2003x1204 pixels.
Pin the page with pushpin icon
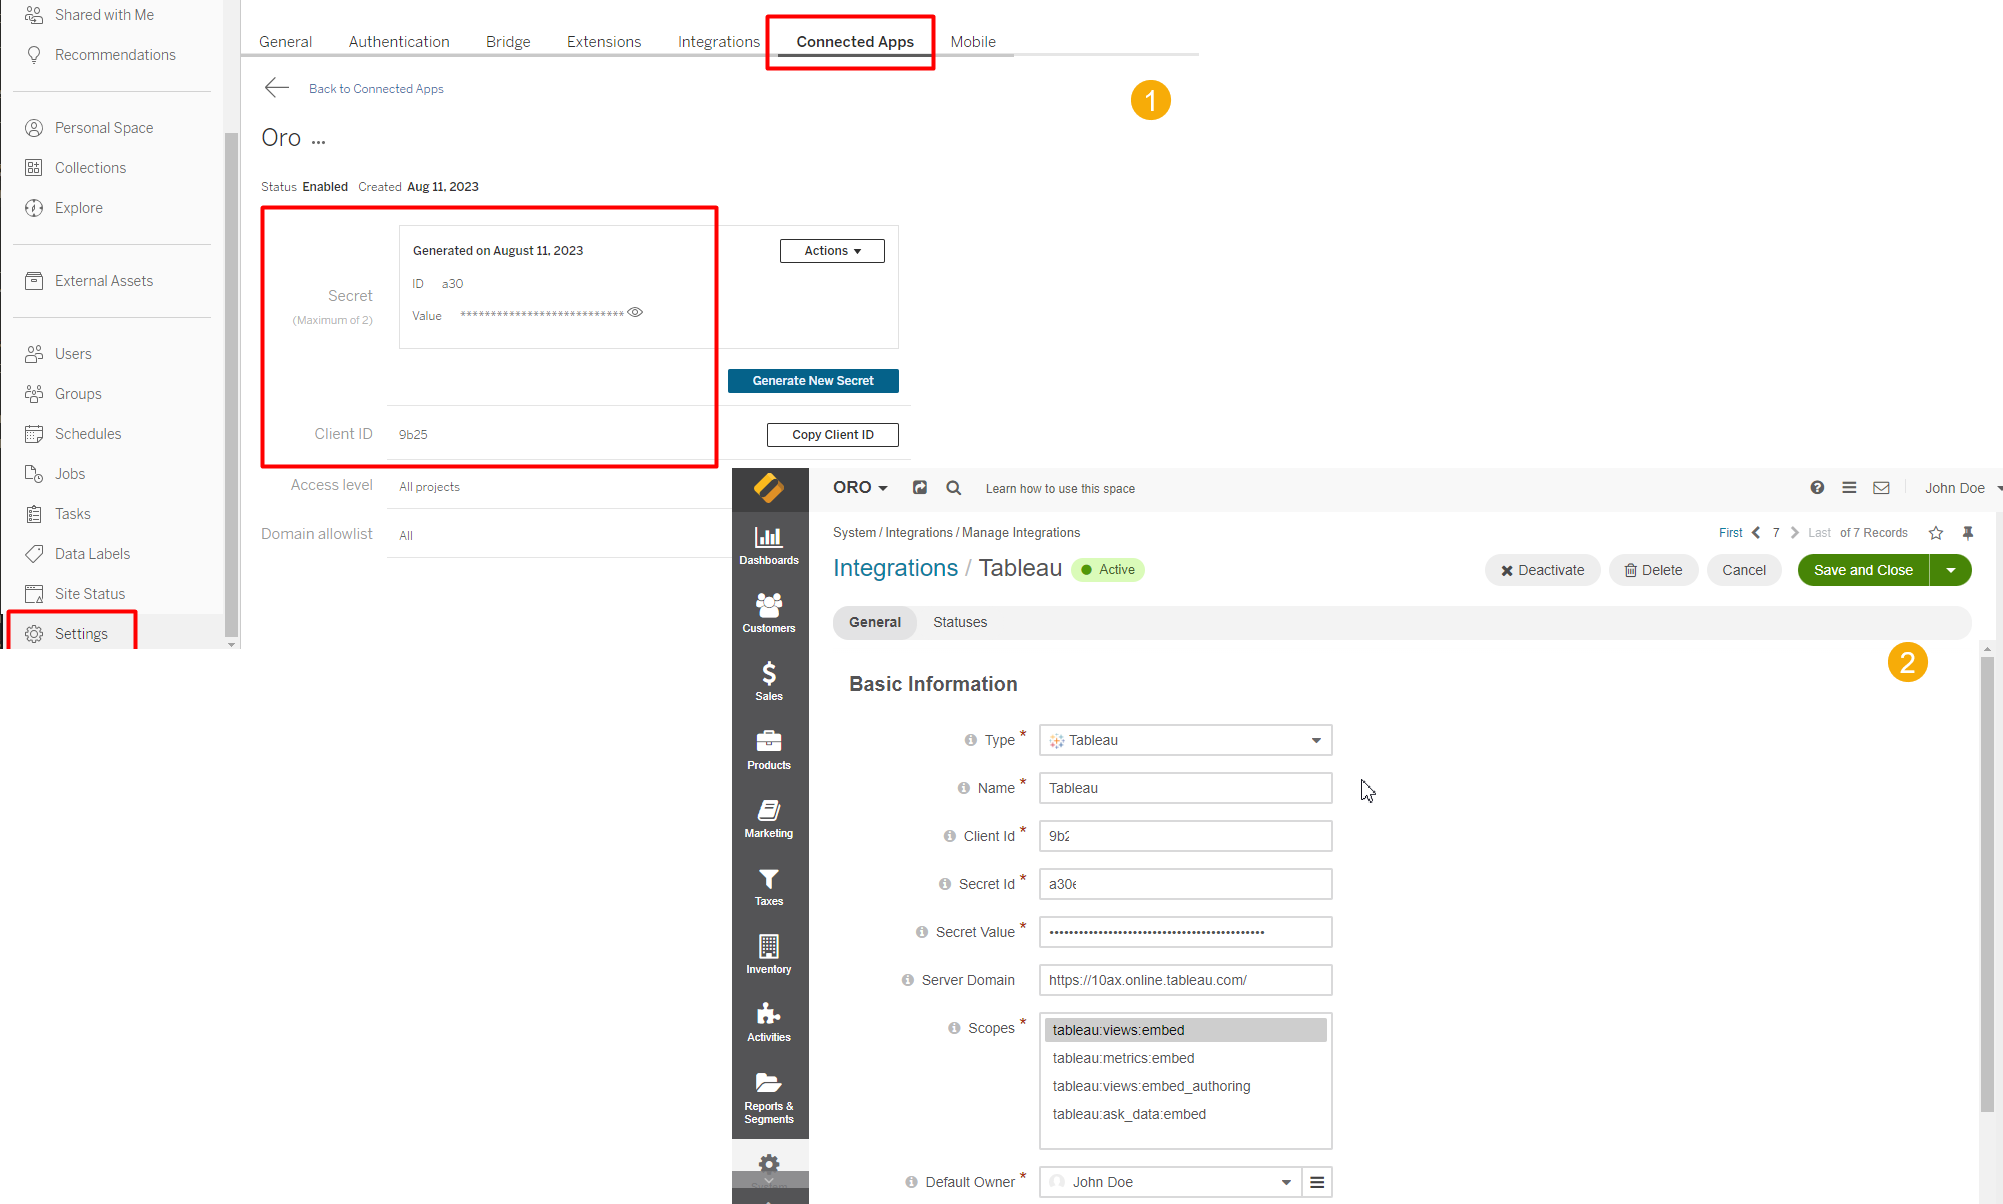pyautogui.click(x=1967, y=533)
